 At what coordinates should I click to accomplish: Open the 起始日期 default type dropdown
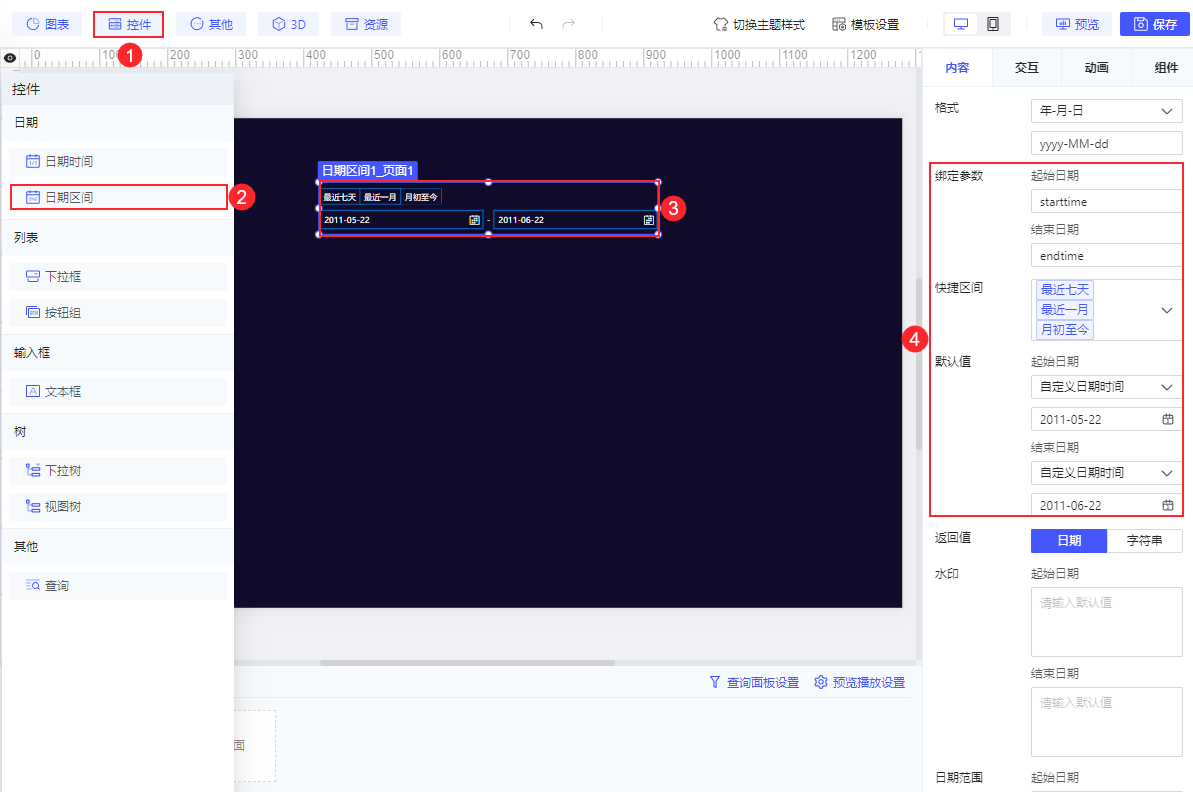(1106, 387)
